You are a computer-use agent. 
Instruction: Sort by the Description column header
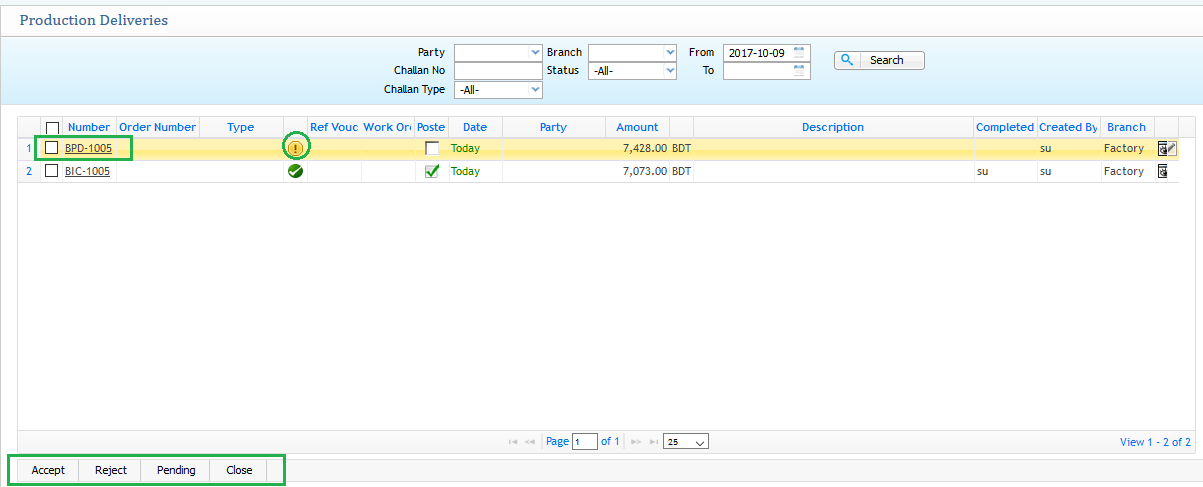pyautogui.click(x=833, y=127)
